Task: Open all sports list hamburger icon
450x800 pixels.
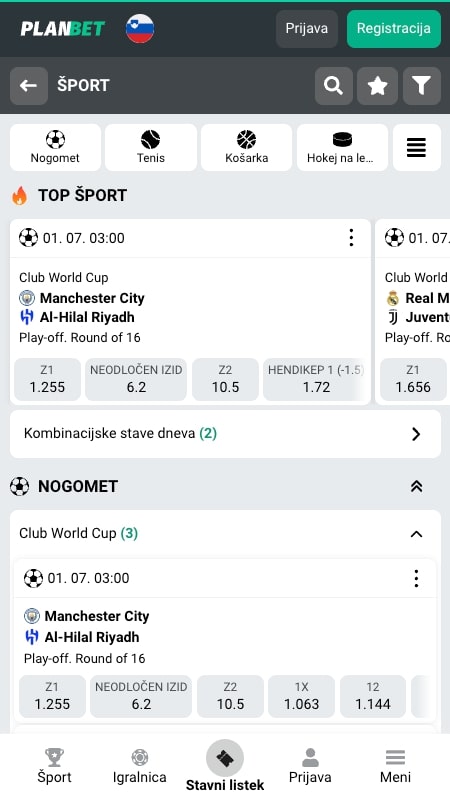Action: (416, 147)
